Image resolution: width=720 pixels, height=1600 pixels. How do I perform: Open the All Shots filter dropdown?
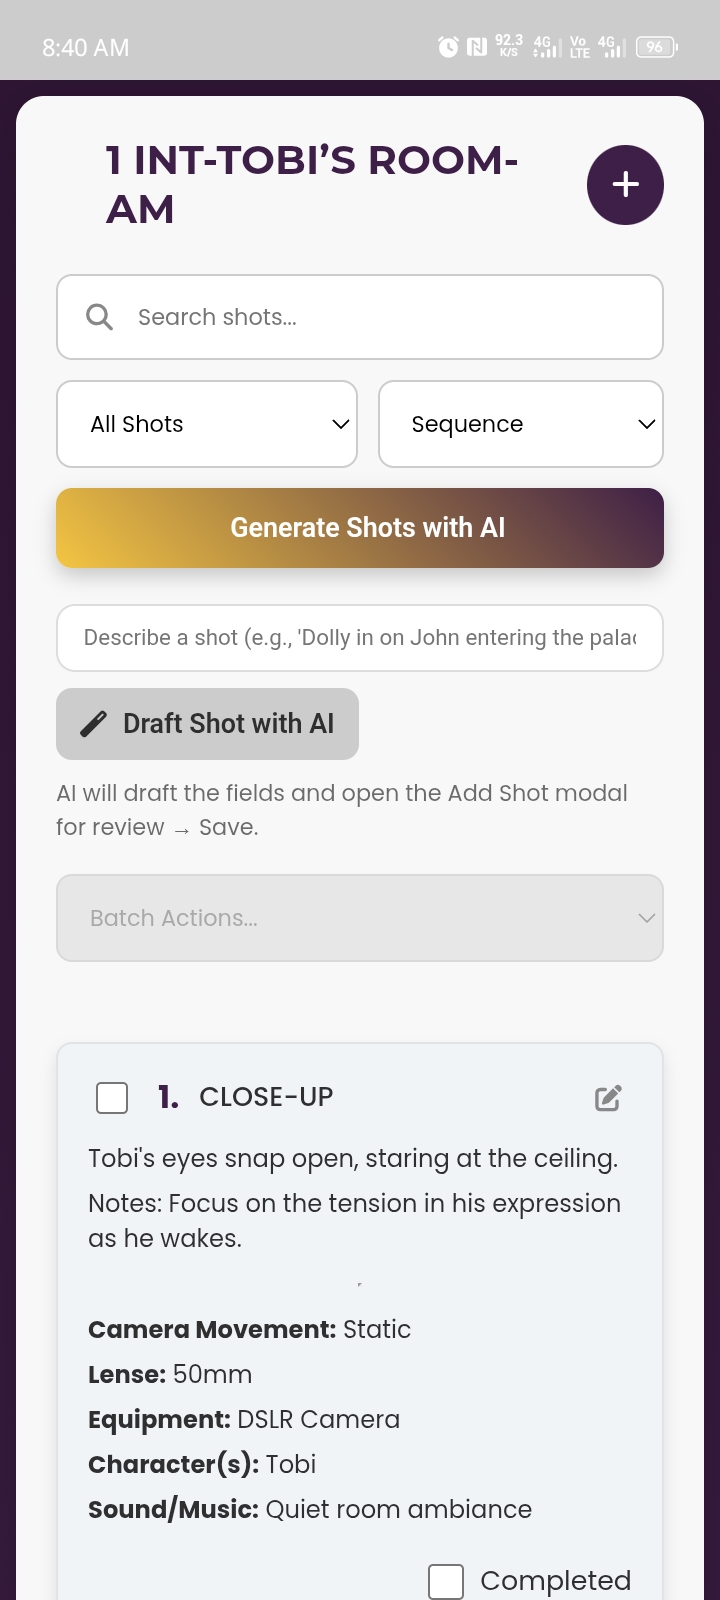coord(207,424)
